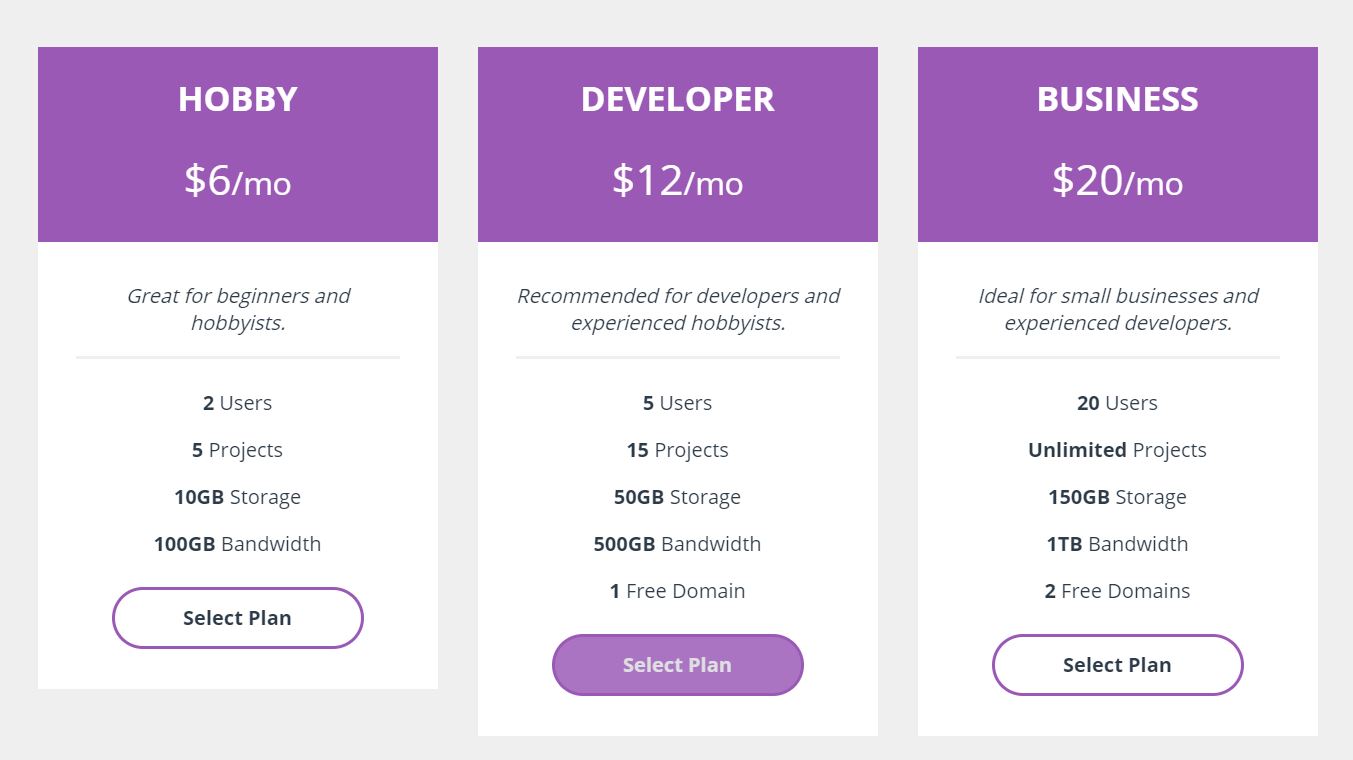Click Select Plan under the Hobby plan
Screen dimensions: 1353x760
tap(237, 618)
